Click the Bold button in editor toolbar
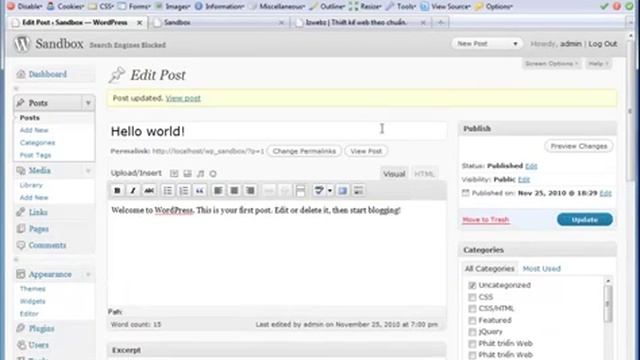Screen dimensions: 640x360 click(117, 191)
